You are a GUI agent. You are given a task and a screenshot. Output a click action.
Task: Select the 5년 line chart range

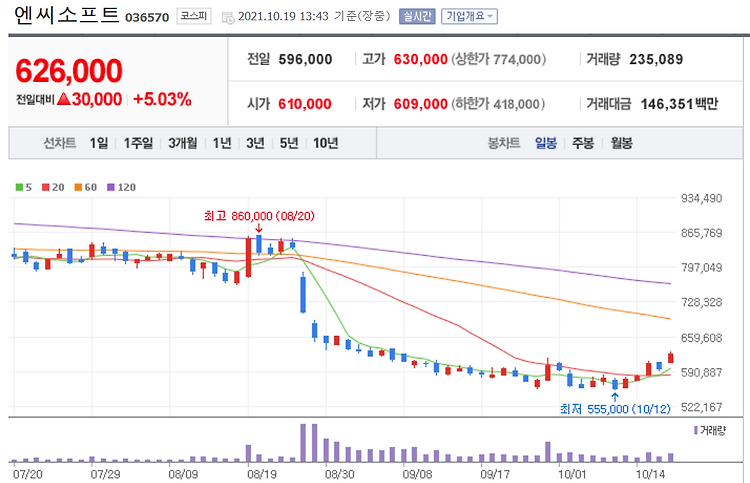tap(289, 143)
